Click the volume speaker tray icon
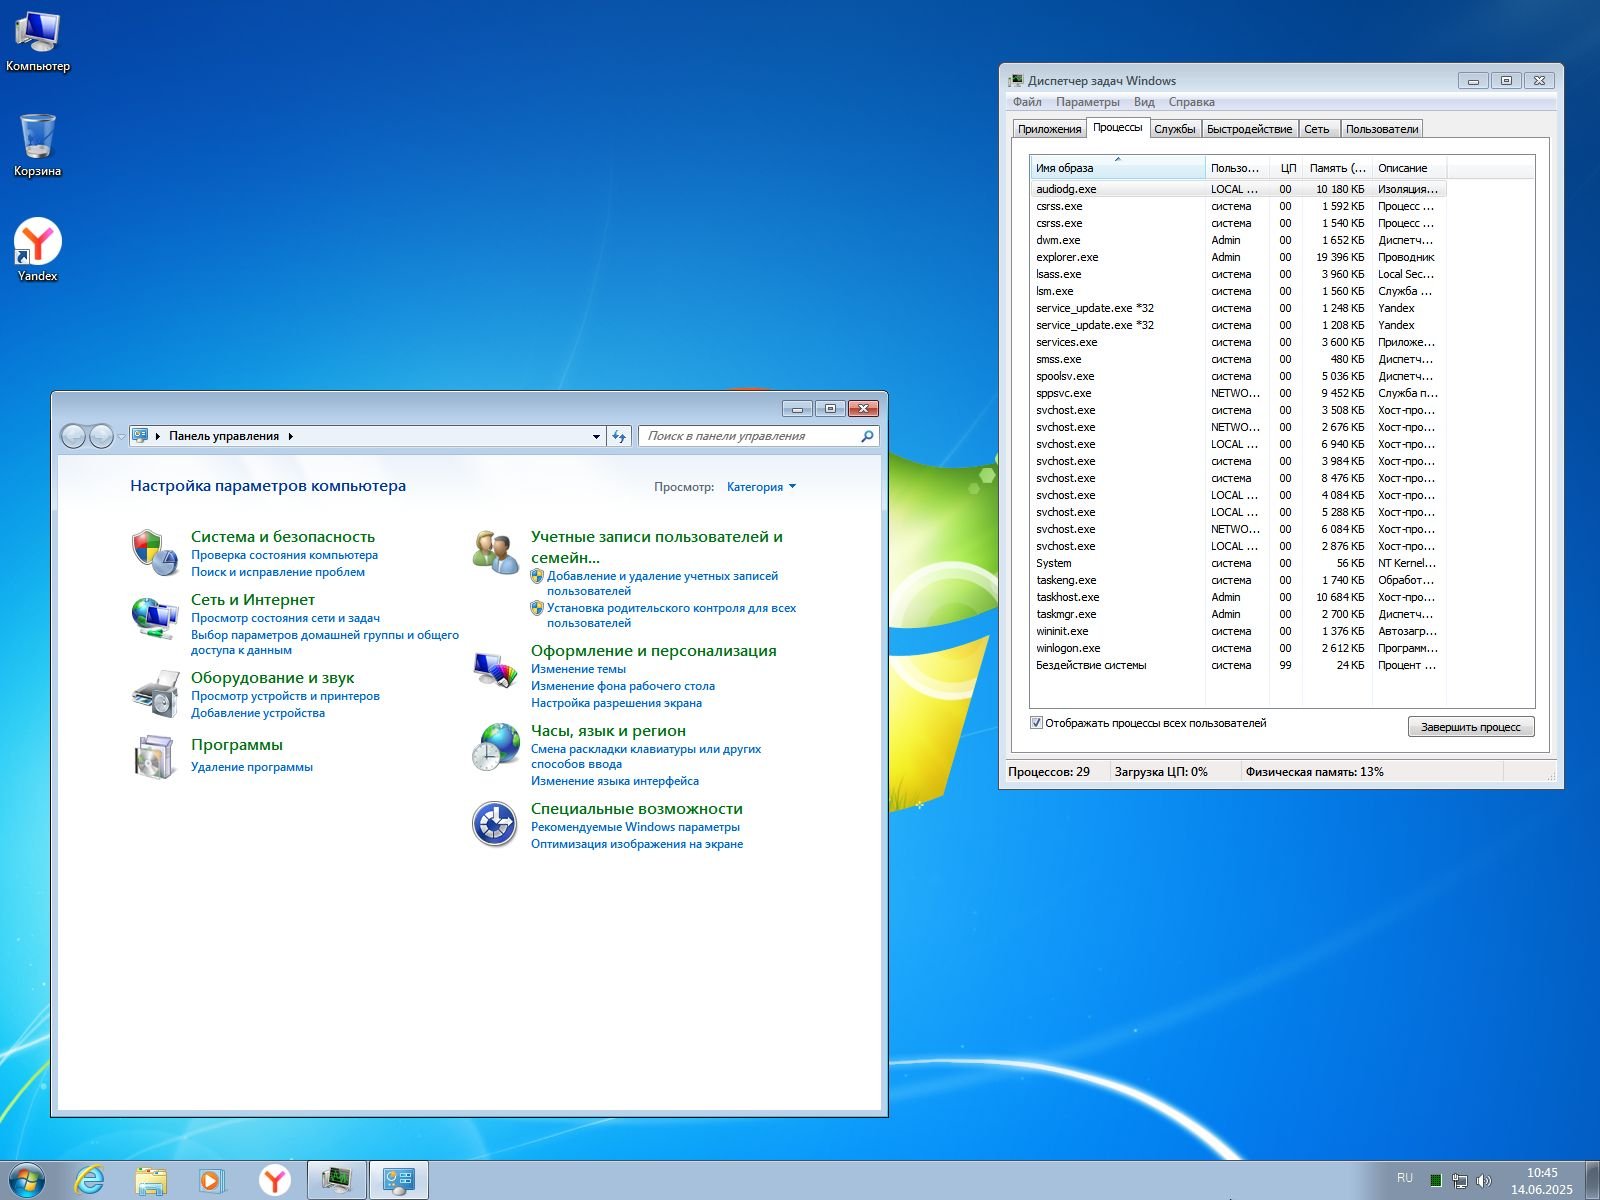The image size is (1600, 1200). tap(1484, 1180)
